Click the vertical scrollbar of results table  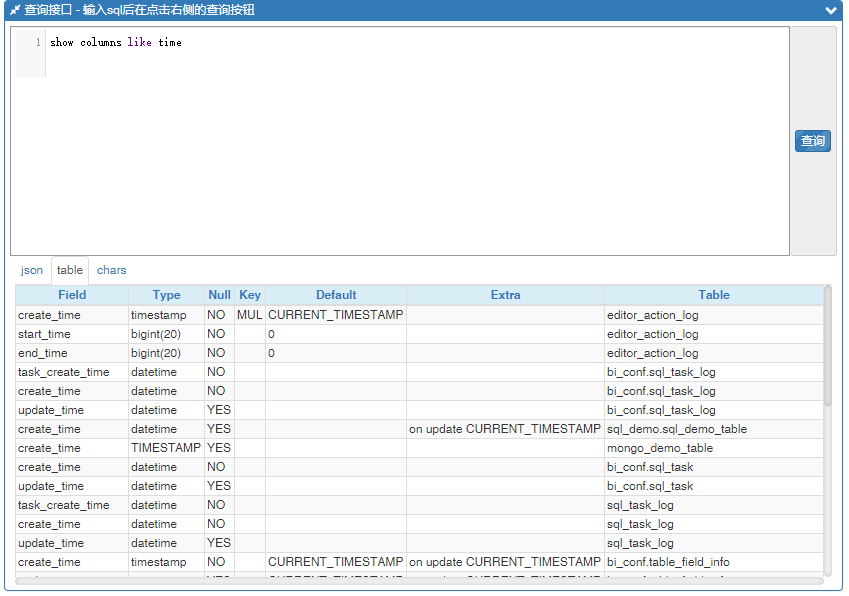827,345
